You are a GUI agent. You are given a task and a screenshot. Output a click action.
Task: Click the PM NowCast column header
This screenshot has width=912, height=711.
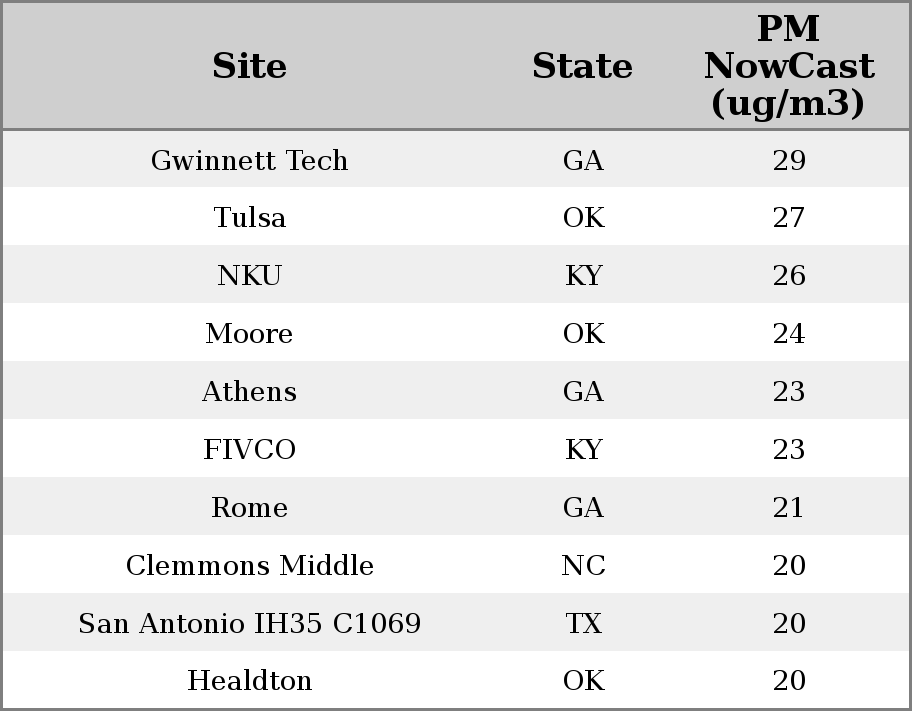(789, 66)
